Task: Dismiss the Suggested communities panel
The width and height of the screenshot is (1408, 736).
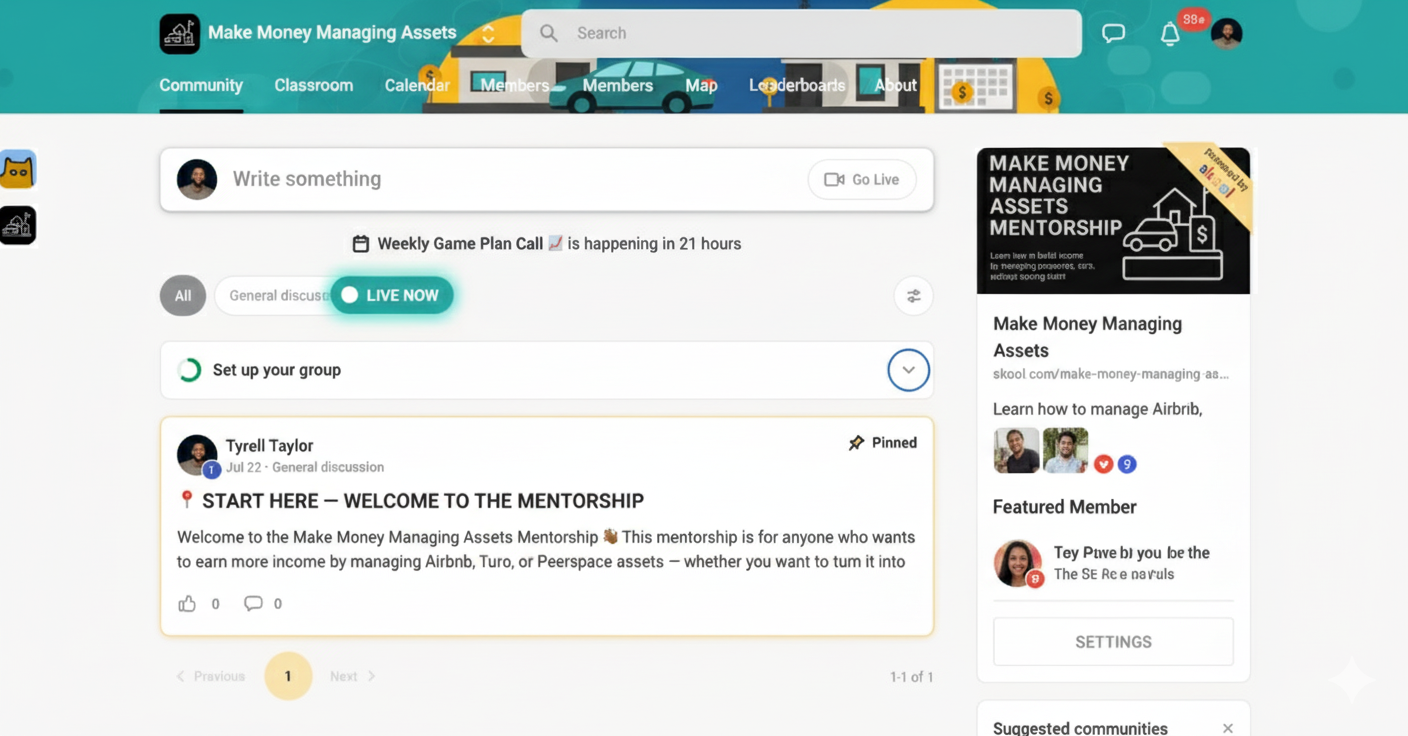Action: point(1228,728)
